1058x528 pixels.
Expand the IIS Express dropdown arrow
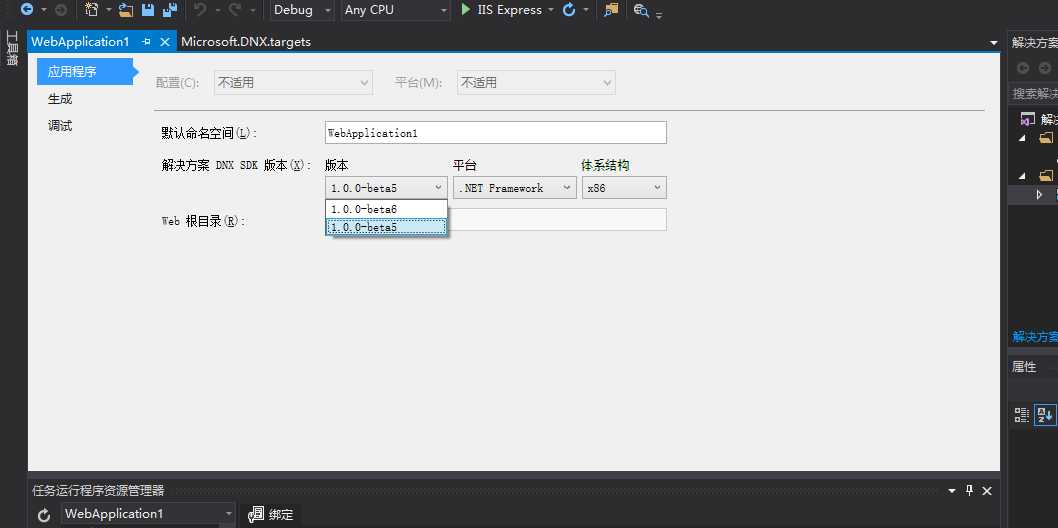click(551, 10)
